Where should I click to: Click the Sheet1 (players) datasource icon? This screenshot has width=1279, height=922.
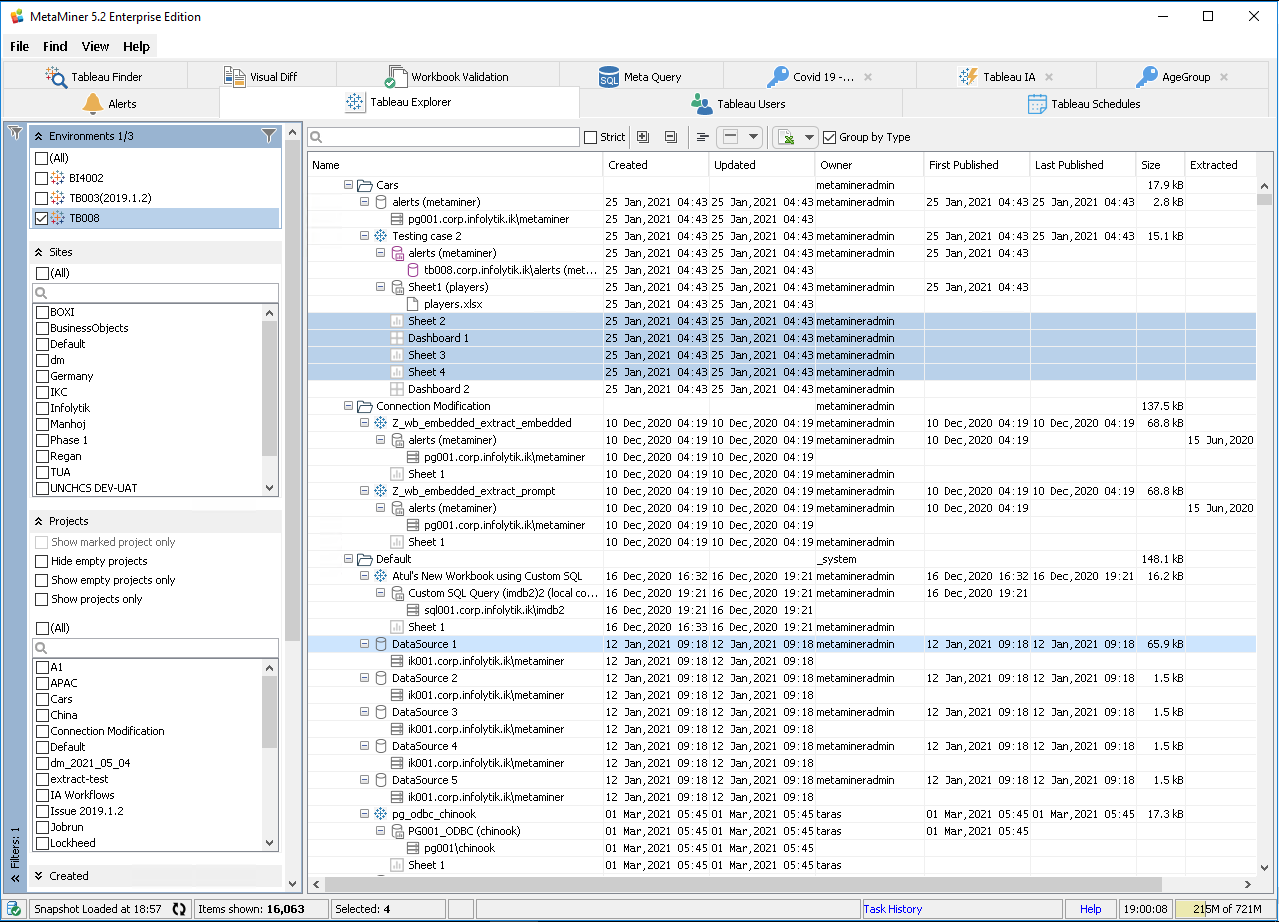pos(397,287)
